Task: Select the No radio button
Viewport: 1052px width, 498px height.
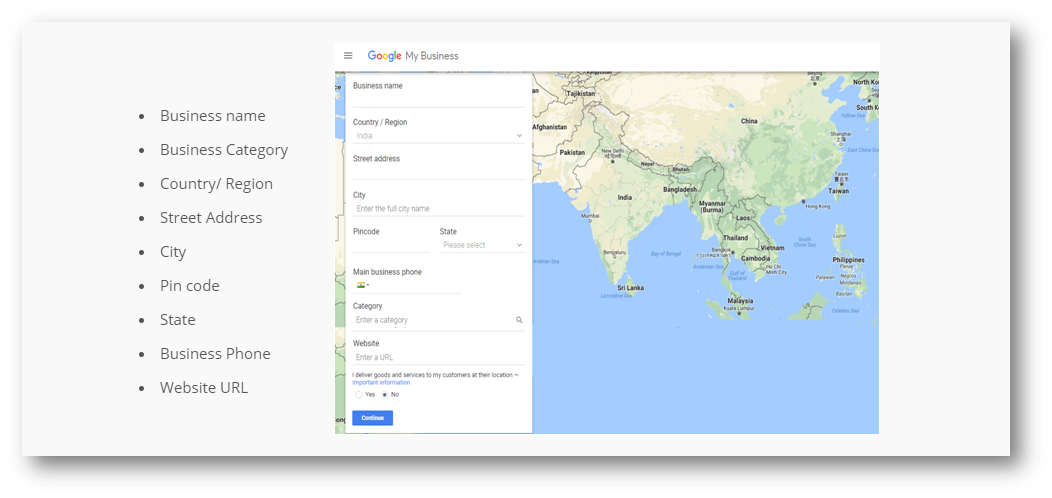Action: [x=385, y=395]
